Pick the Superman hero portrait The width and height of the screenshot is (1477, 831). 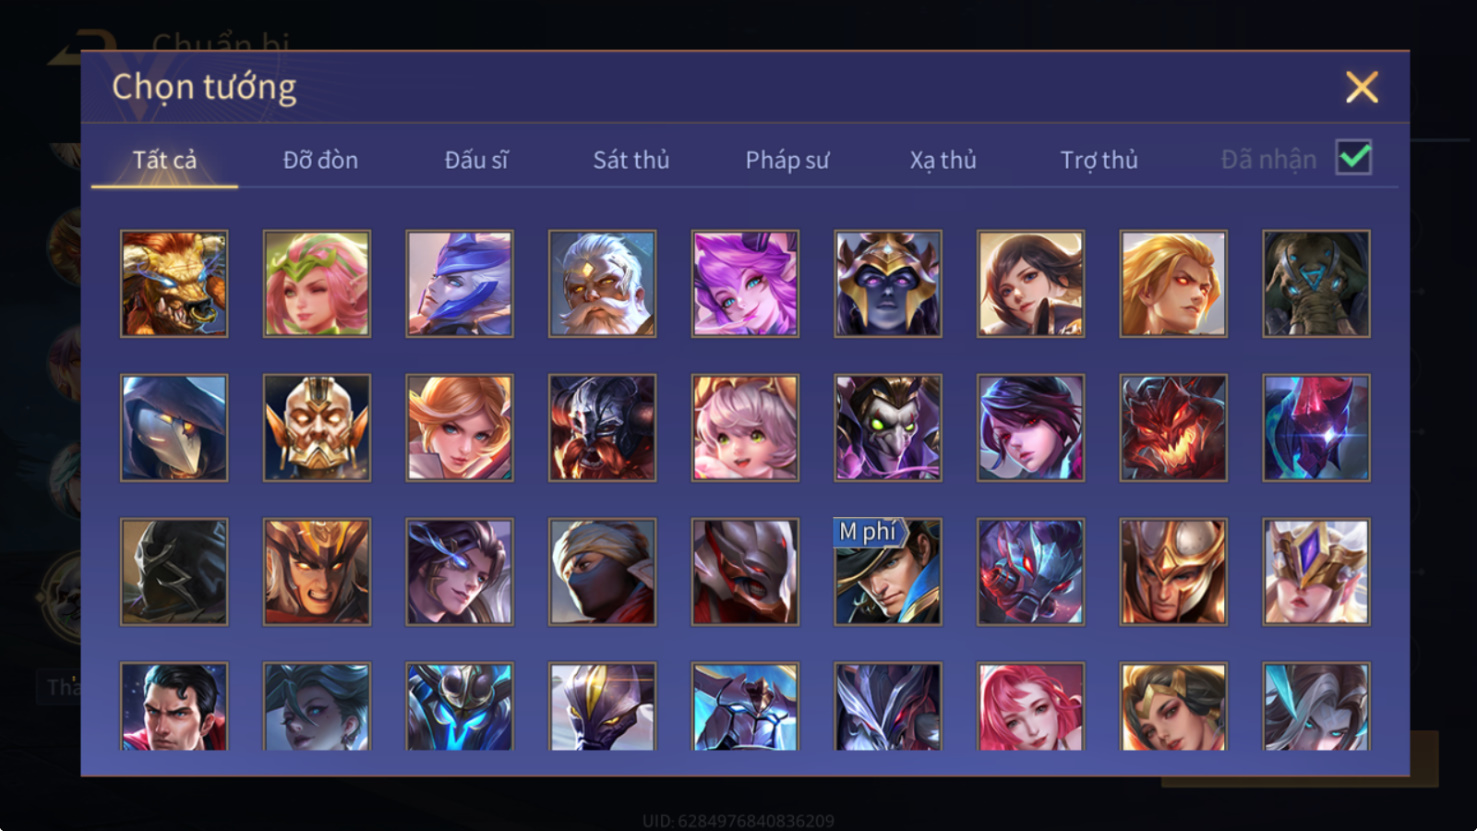pyautogui.click(x=174, y=706)
